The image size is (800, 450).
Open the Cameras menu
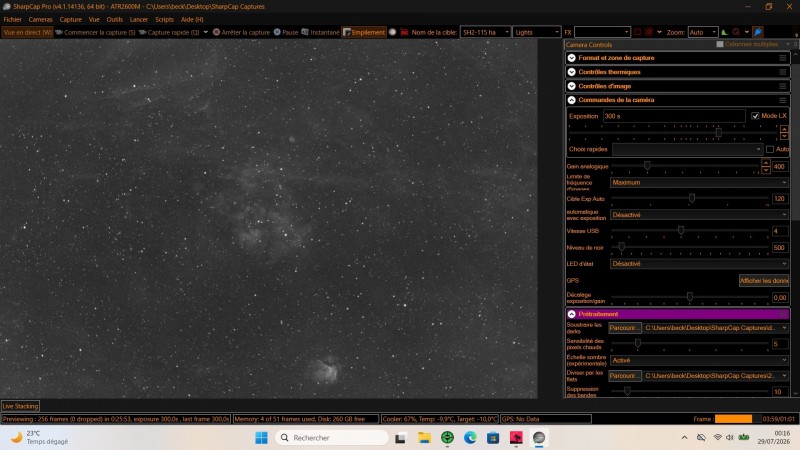coord(40,19)
